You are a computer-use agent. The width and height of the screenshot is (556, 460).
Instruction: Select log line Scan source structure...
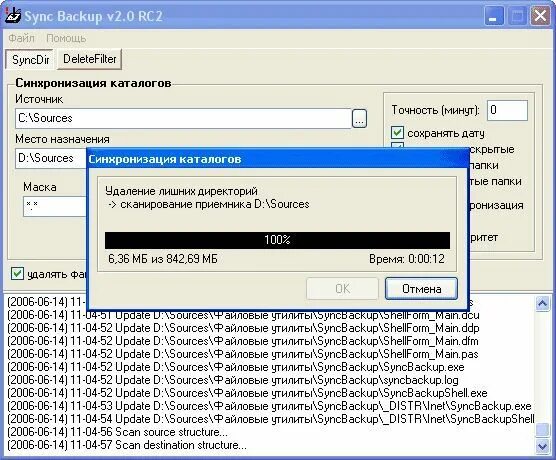tap(118, 432)
